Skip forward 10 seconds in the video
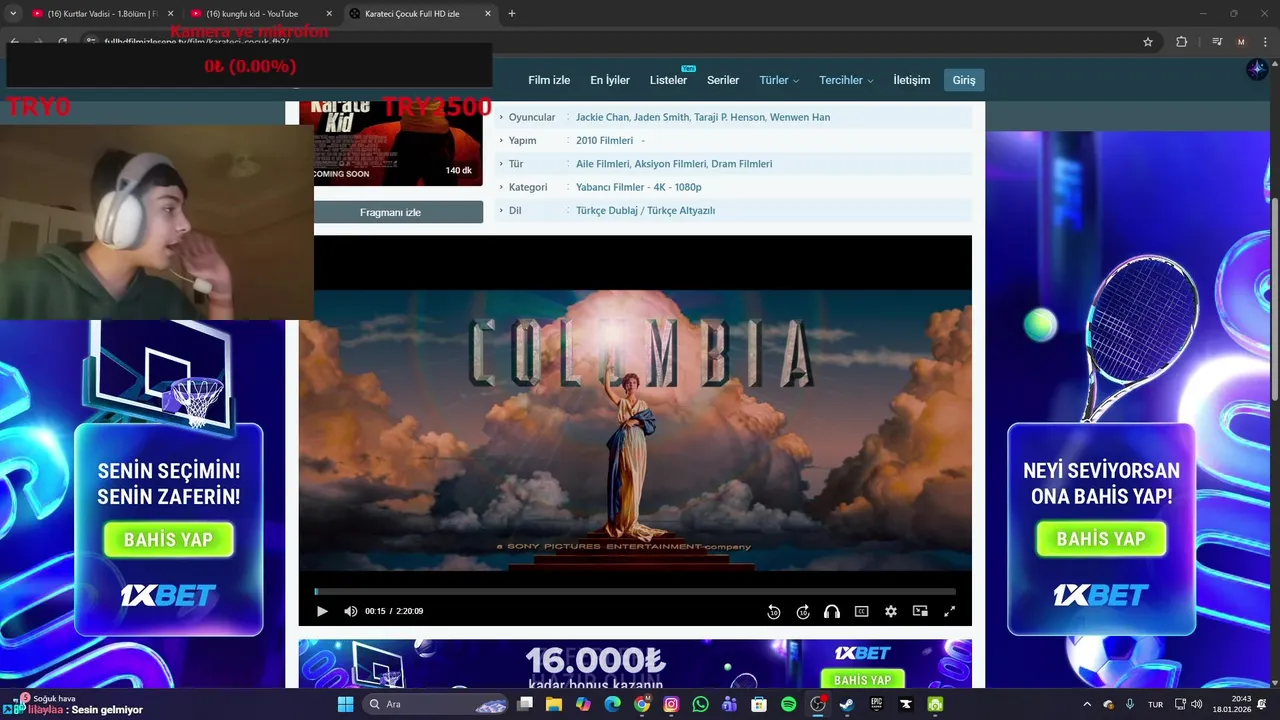The width and height of the screenshot is (1280, 720). tap(803, 612)
